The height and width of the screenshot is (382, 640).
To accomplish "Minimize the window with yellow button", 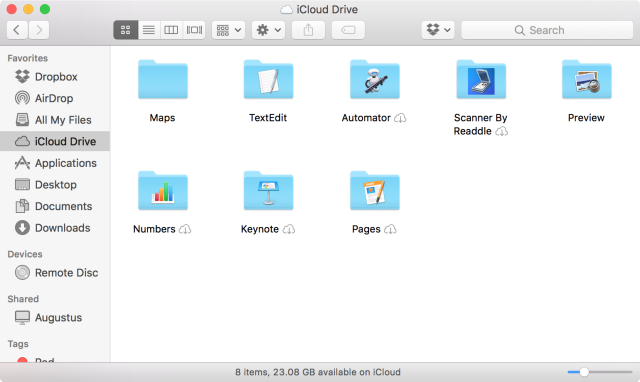I will [x=28, y=9].
